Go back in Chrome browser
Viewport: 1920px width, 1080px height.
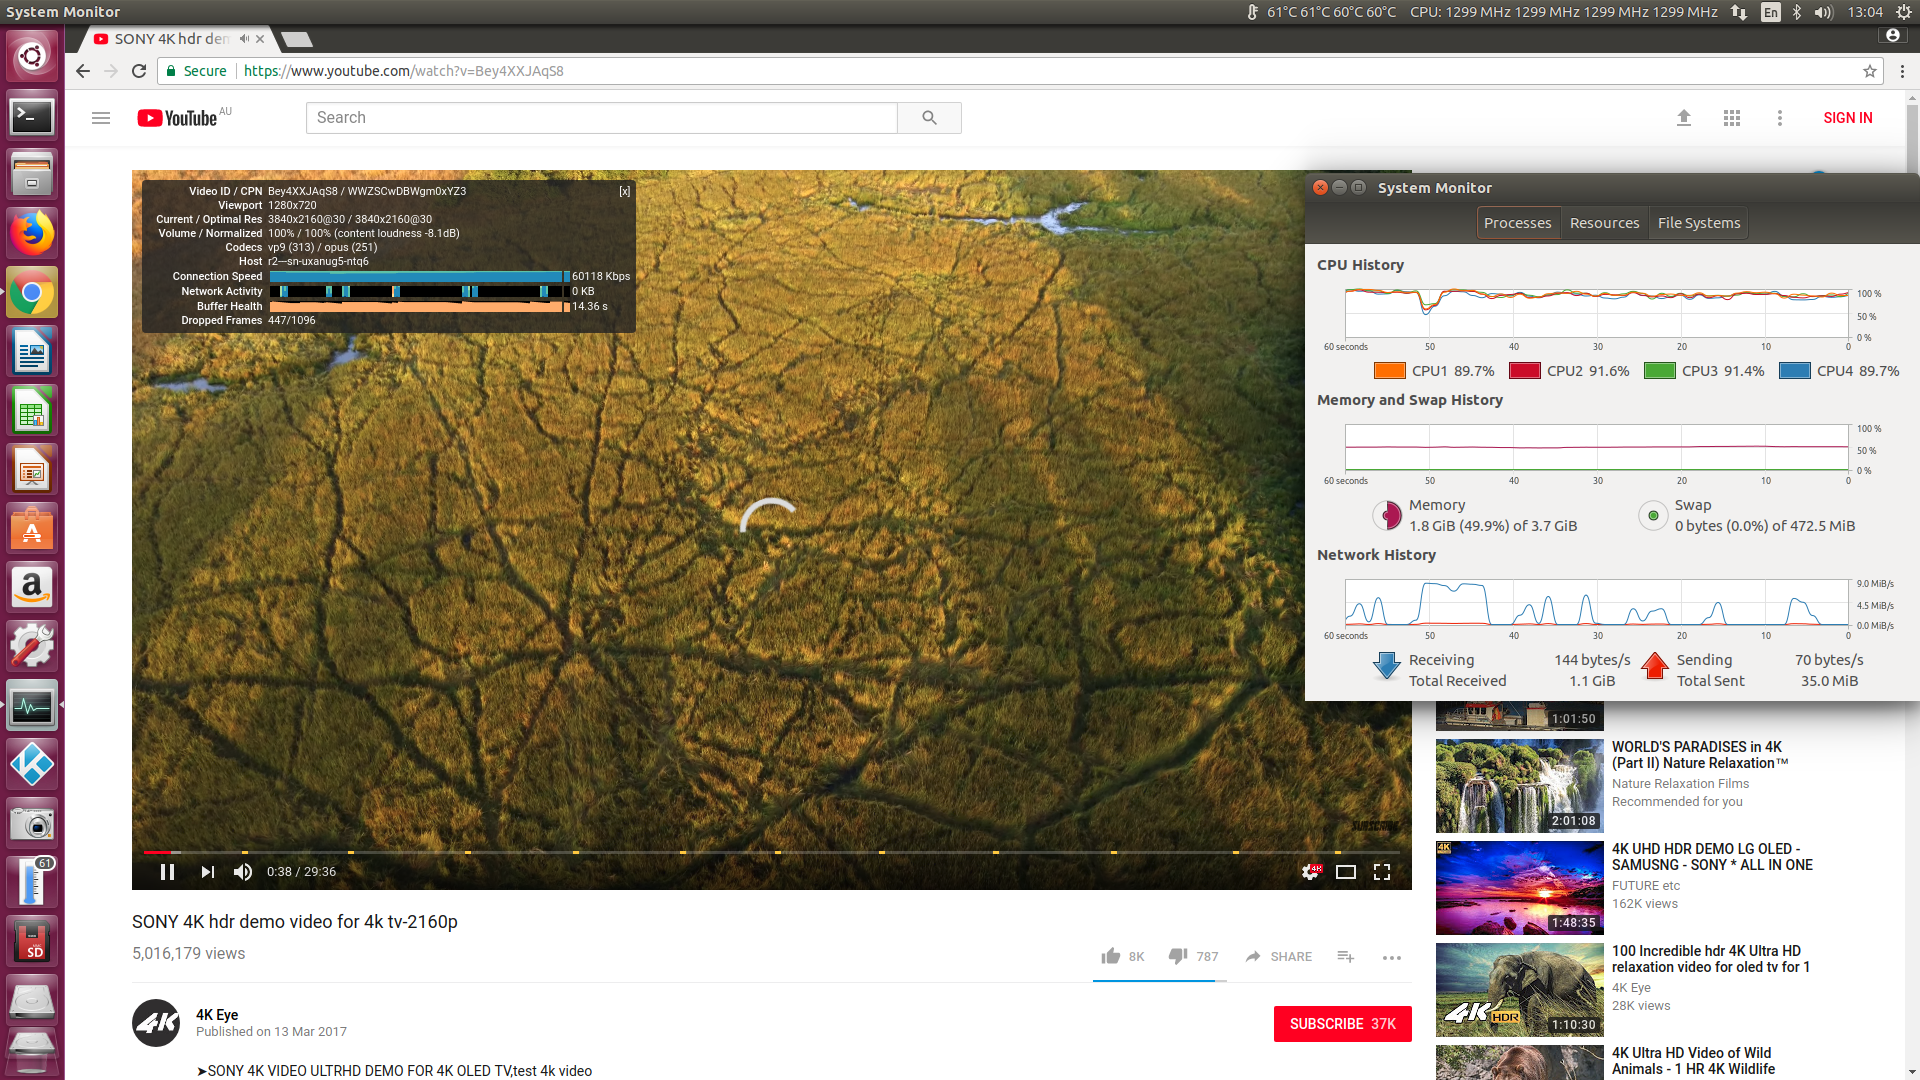pos(83,71)
